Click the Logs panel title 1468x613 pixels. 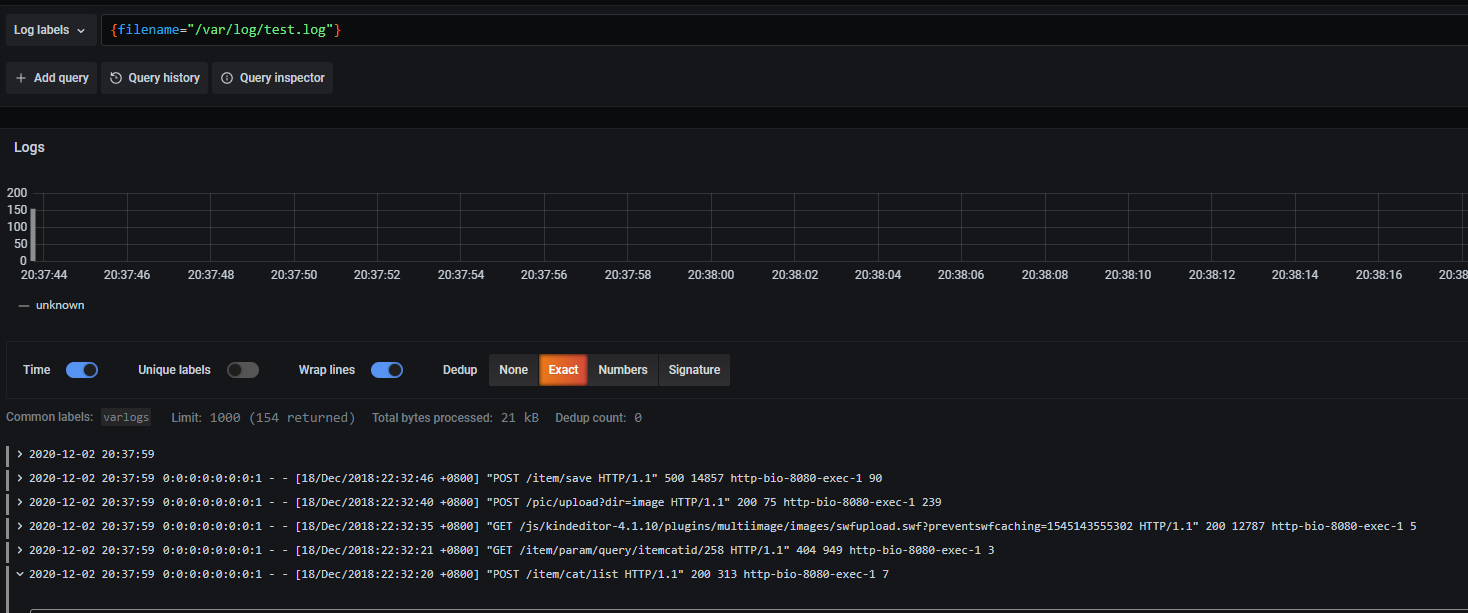[x=29, y=147]
